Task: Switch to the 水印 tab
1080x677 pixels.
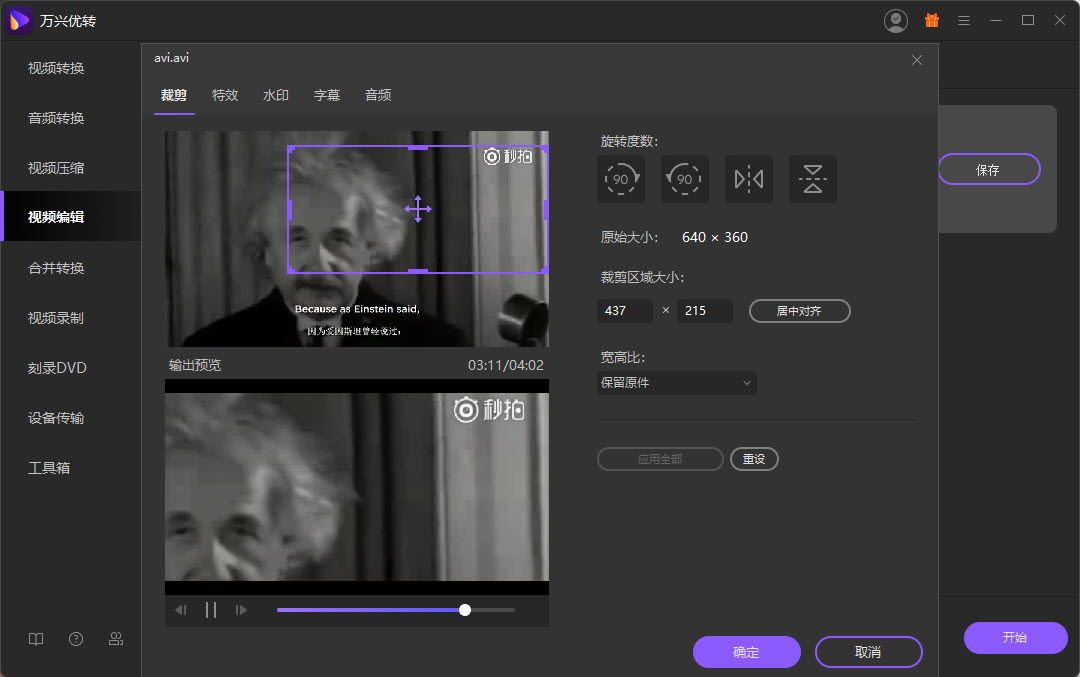Action: click(x=276, y=95)
